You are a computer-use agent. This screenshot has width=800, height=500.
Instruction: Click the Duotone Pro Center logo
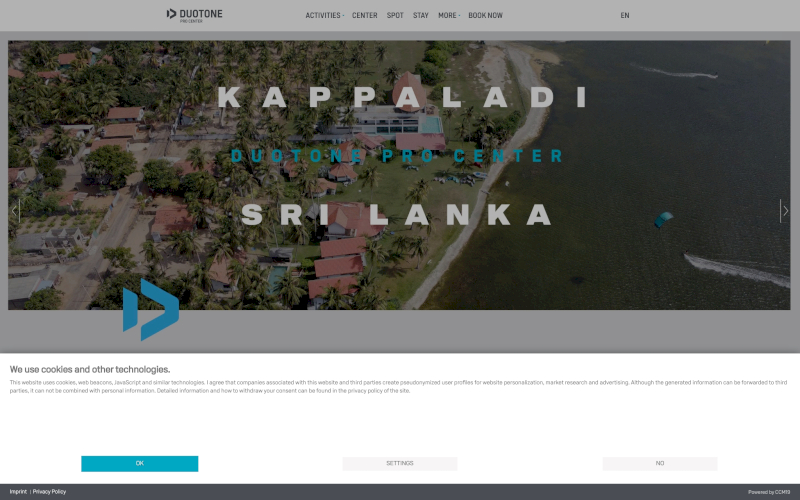(x=194, y=15)
